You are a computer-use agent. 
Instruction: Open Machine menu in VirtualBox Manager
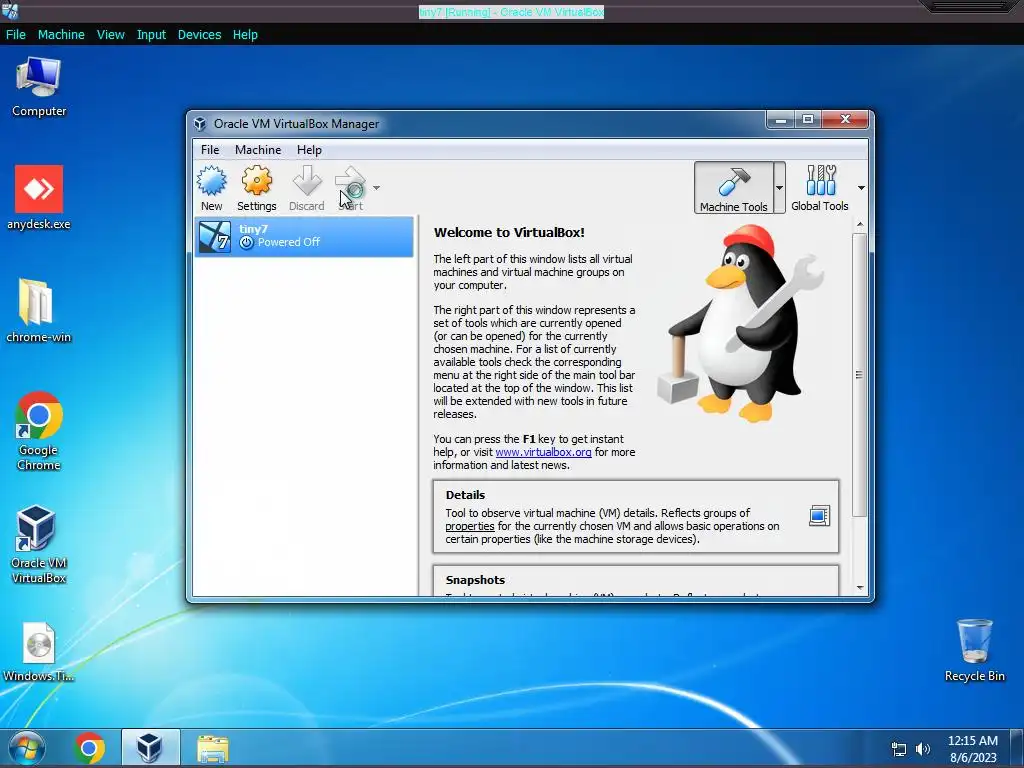(258, 150)
